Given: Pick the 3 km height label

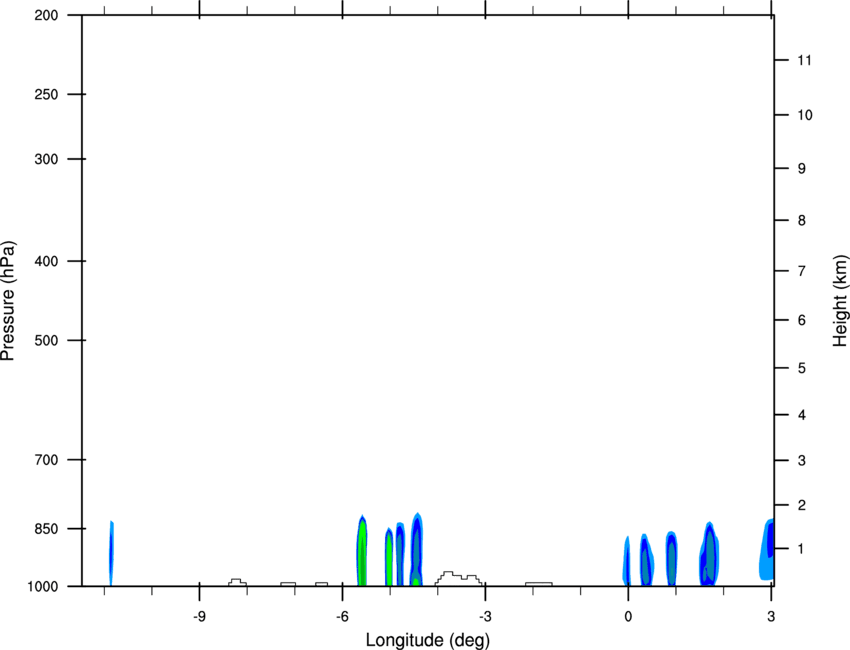Looking at the screenshot, I should click(801, 461).
